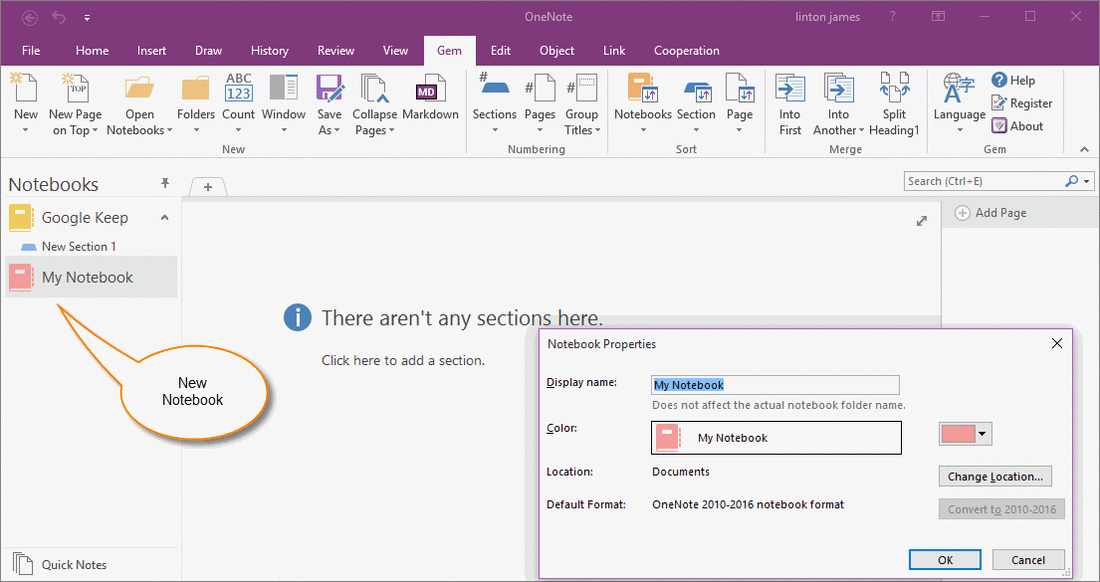Select My Notebook in Notebooks pane
Viewport: 1100px width, 582px height.
tap(91, 277)
